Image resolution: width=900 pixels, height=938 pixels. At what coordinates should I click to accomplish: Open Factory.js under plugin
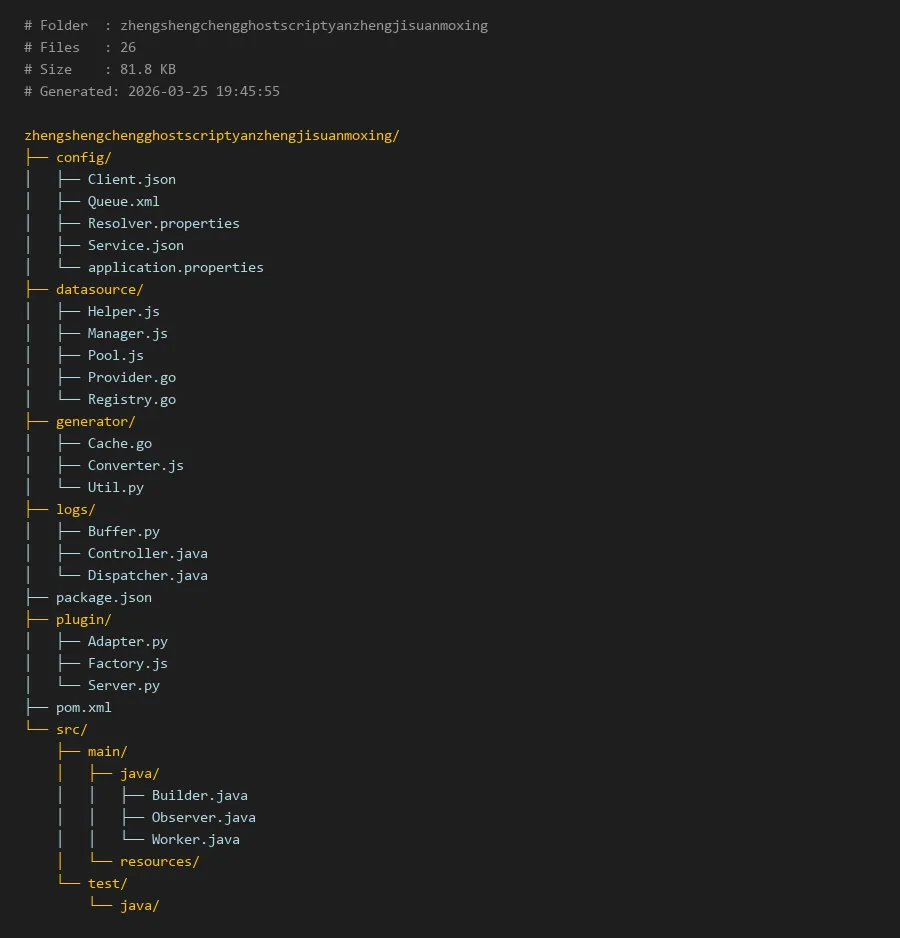pos(127,663)
